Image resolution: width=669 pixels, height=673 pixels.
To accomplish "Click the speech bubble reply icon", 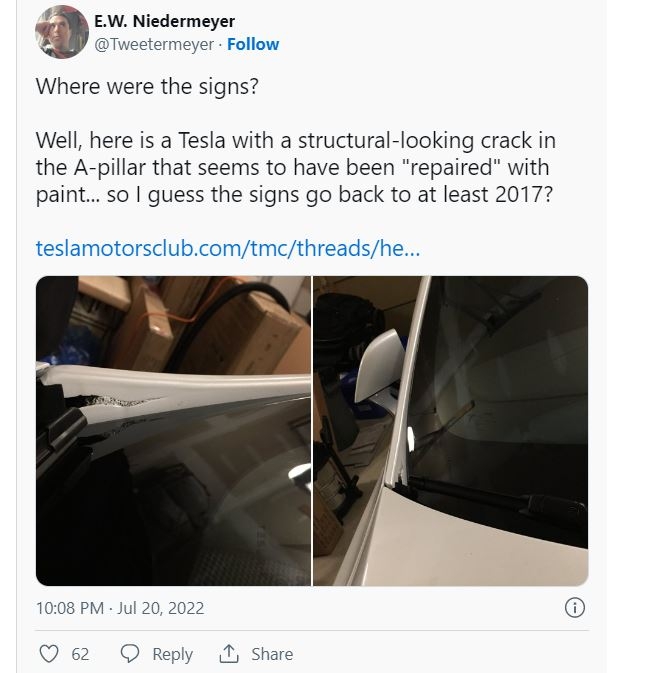I will pyautogui.click(x=130, y=654).
